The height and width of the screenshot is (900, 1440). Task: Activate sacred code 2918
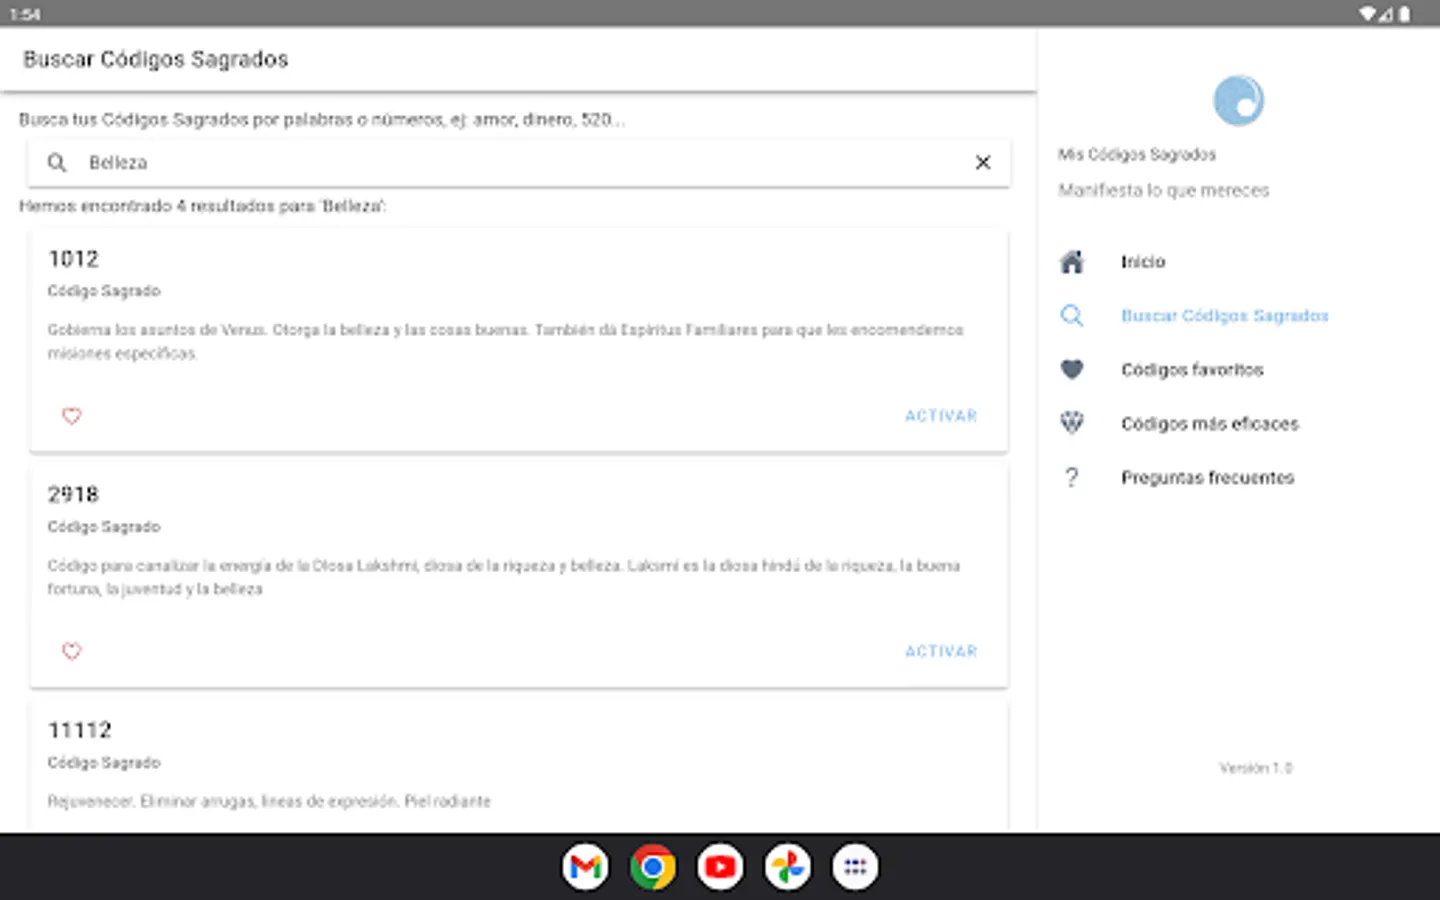tap(941, 651)
